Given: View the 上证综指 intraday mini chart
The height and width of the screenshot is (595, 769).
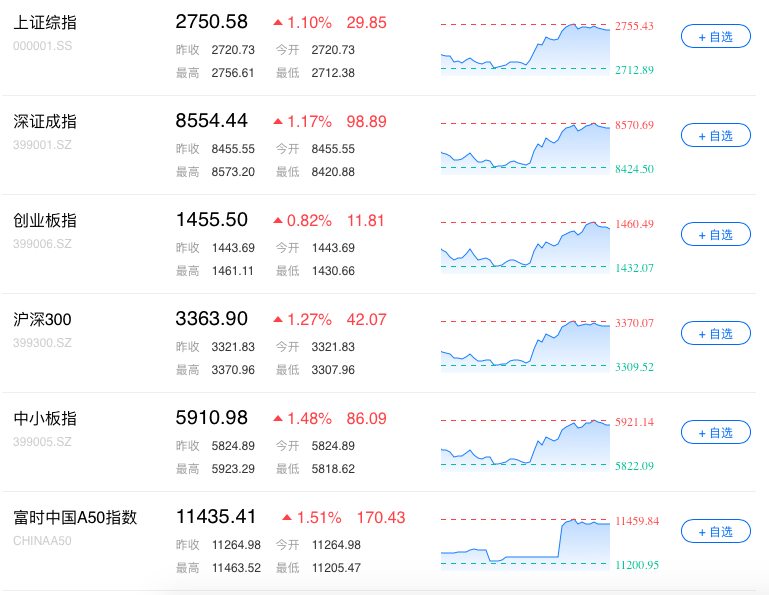Looking at the screenshot, I should (525, 48).
